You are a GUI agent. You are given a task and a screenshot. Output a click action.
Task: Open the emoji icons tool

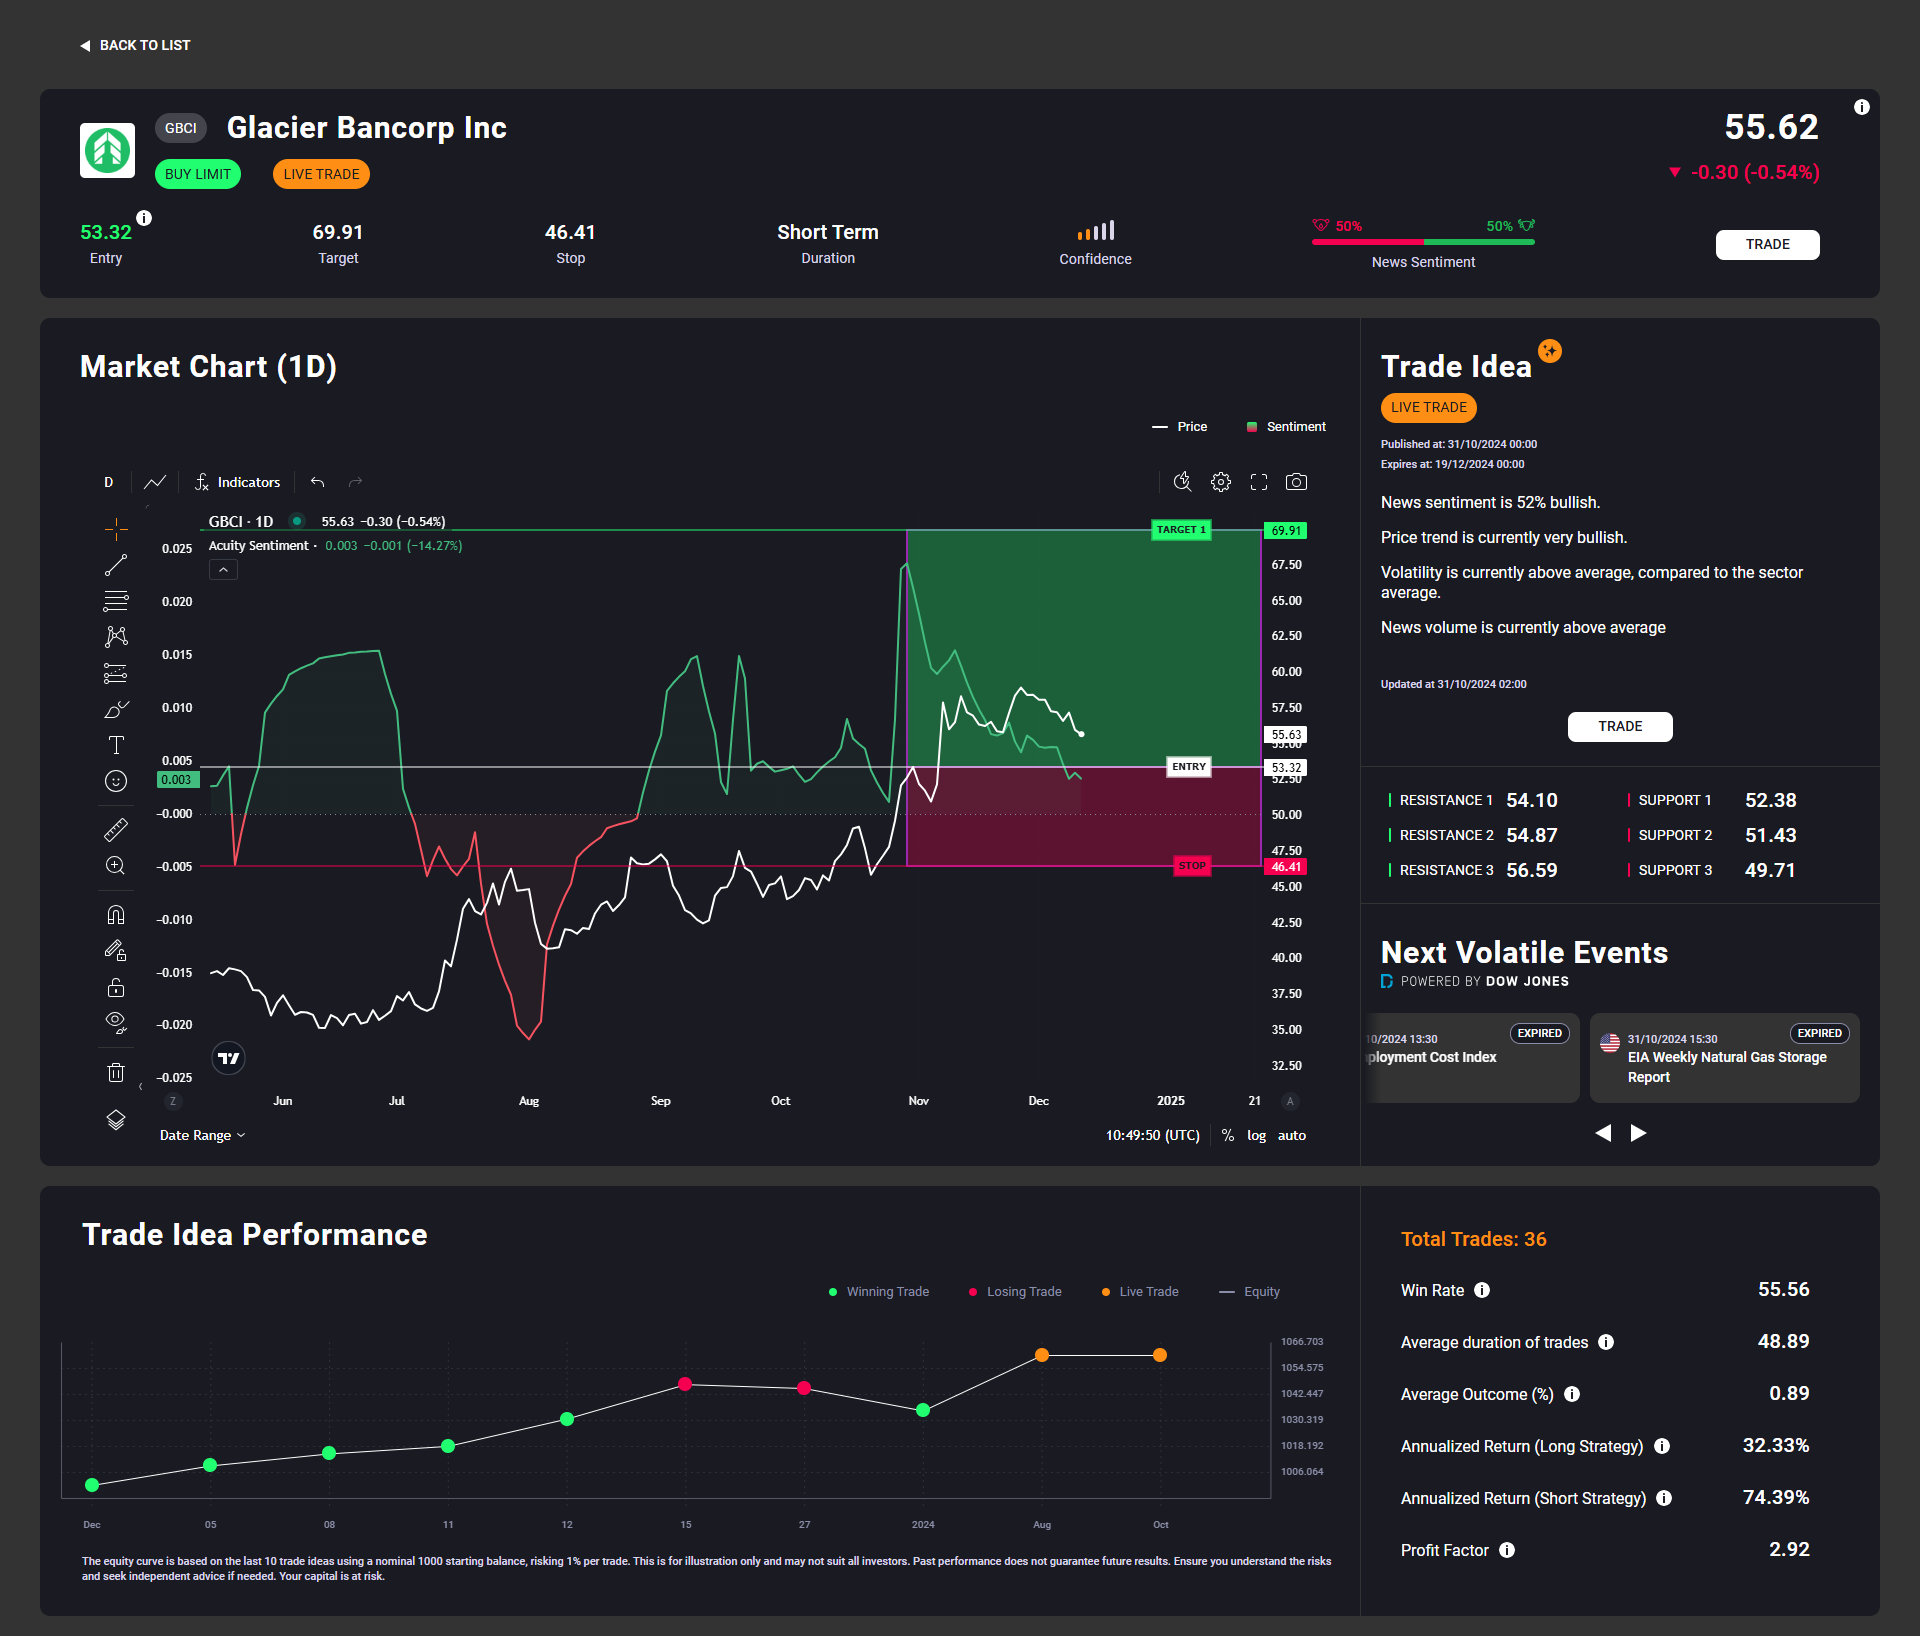point(116,781)
